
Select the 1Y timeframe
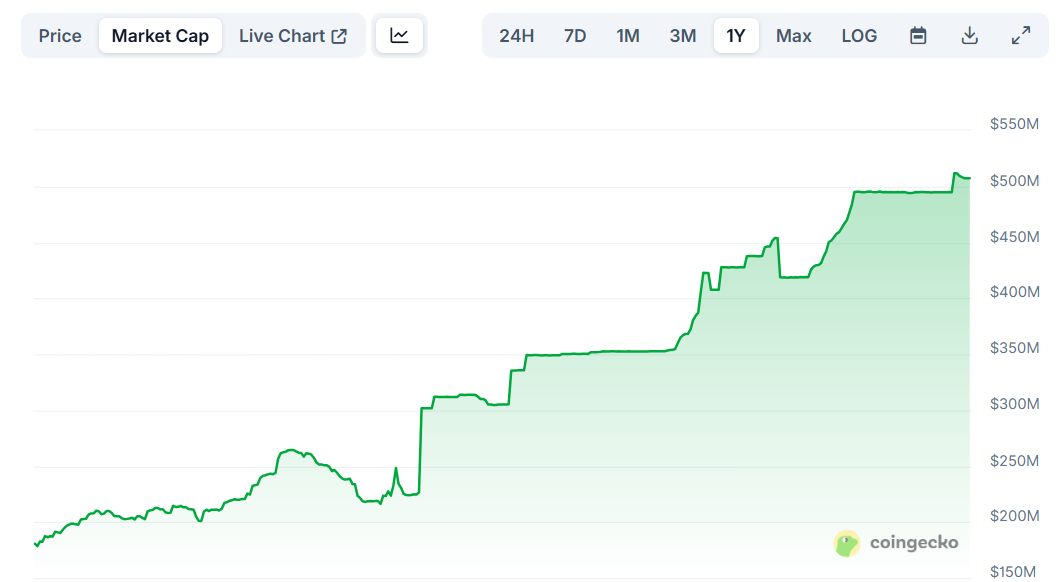[x=736, y=35]
